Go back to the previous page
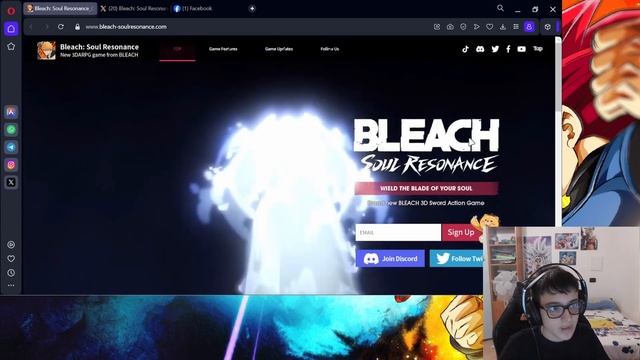This screenshot has width=640, height=360. (x=31, y=27)
